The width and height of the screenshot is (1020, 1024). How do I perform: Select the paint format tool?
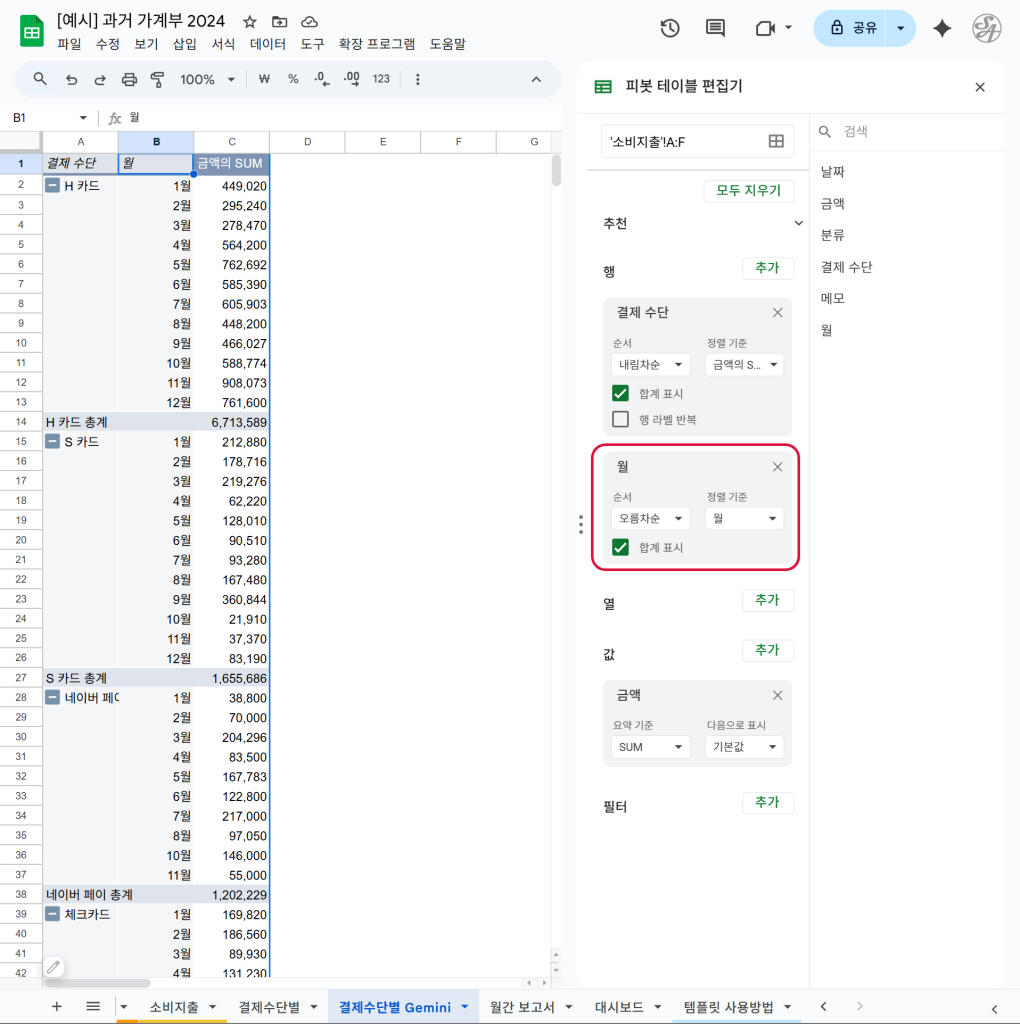point(157,79)
